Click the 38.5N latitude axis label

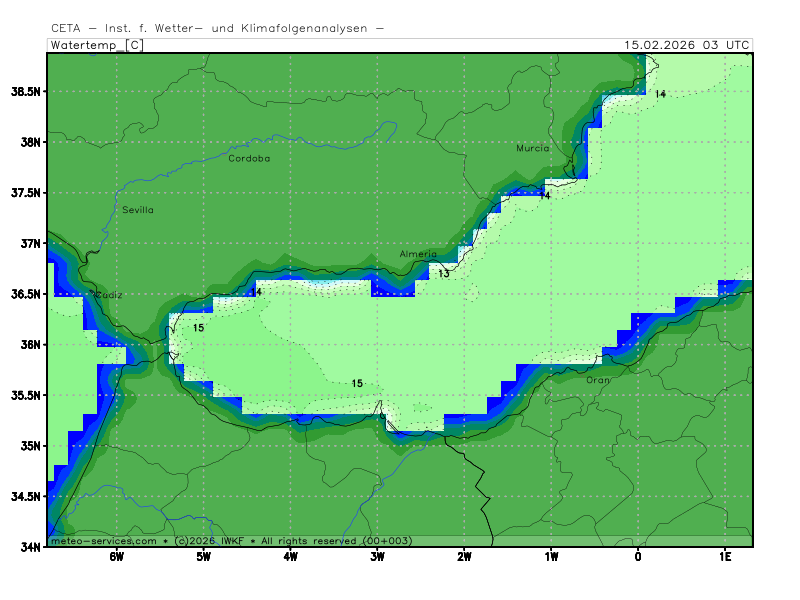(x=26, y=91)
